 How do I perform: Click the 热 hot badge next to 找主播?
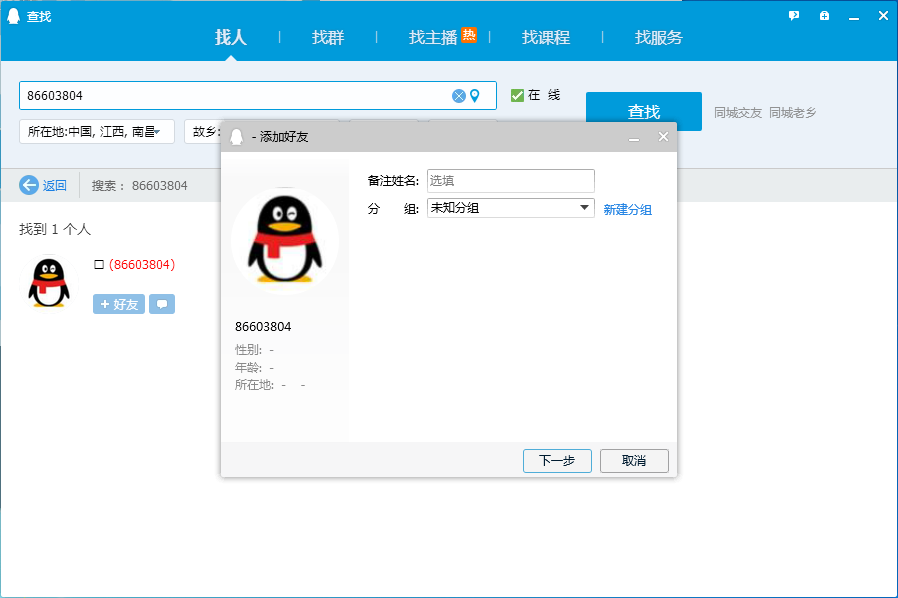469,35
